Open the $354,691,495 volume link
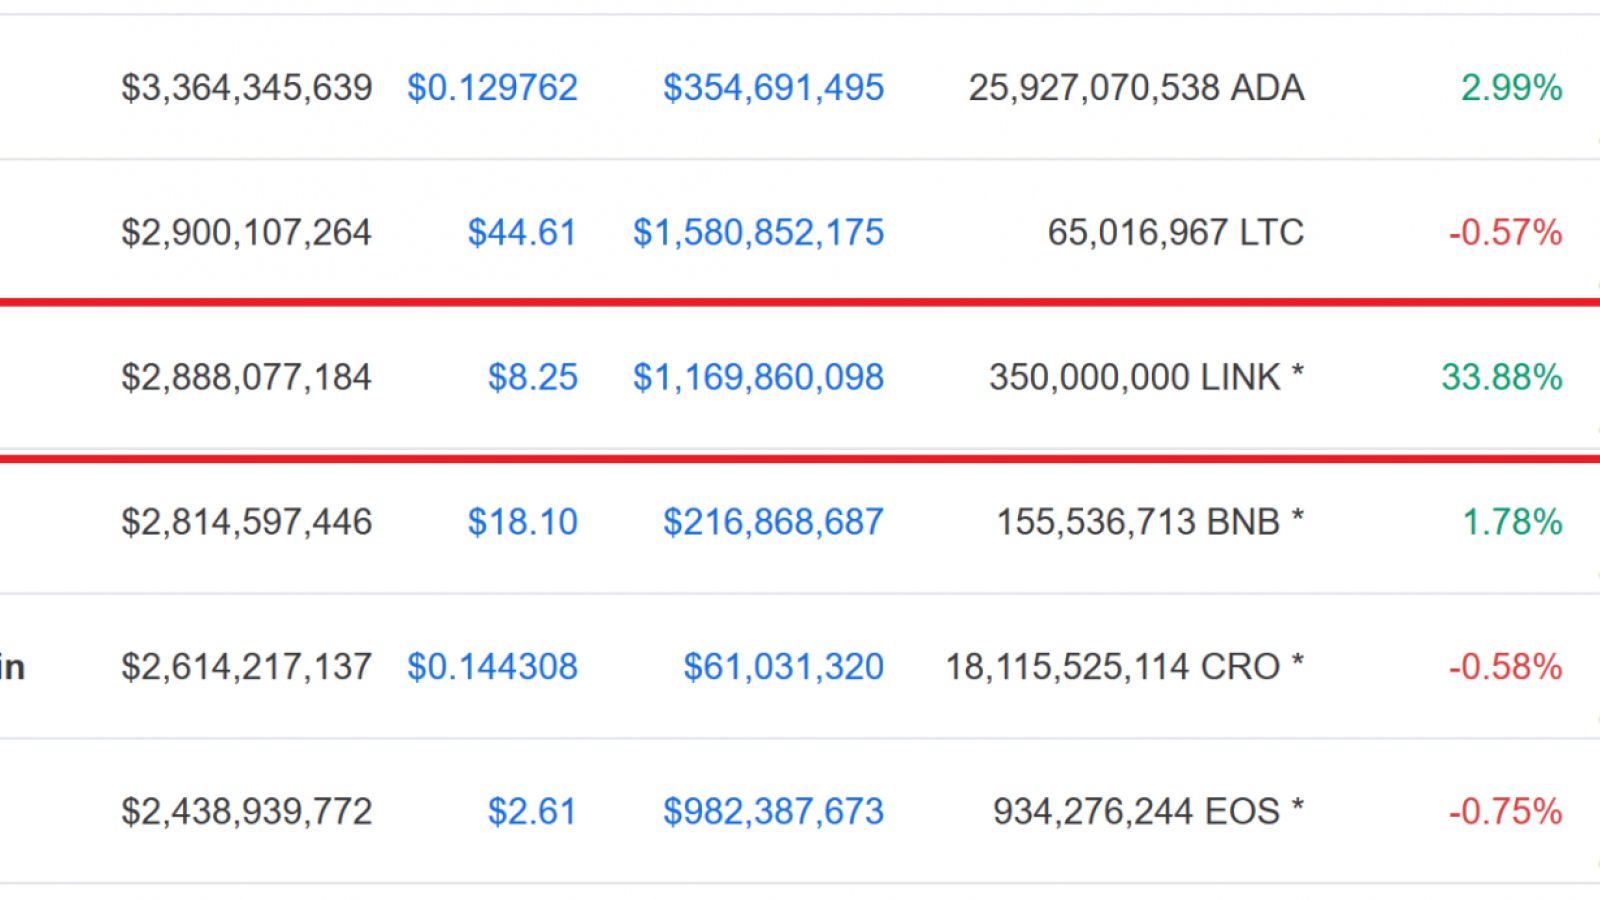Screen dimensions: 1600x900 (x=773, y=88)
